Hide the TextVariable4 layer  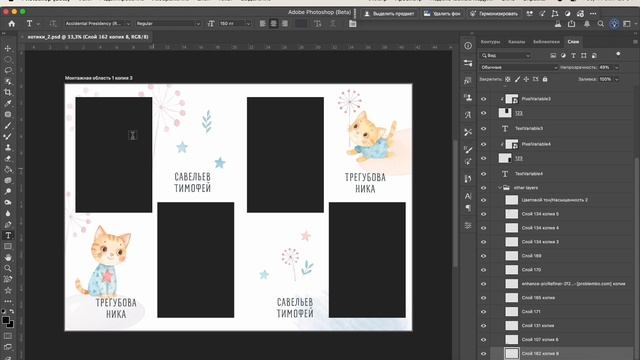tap(484, 174)
